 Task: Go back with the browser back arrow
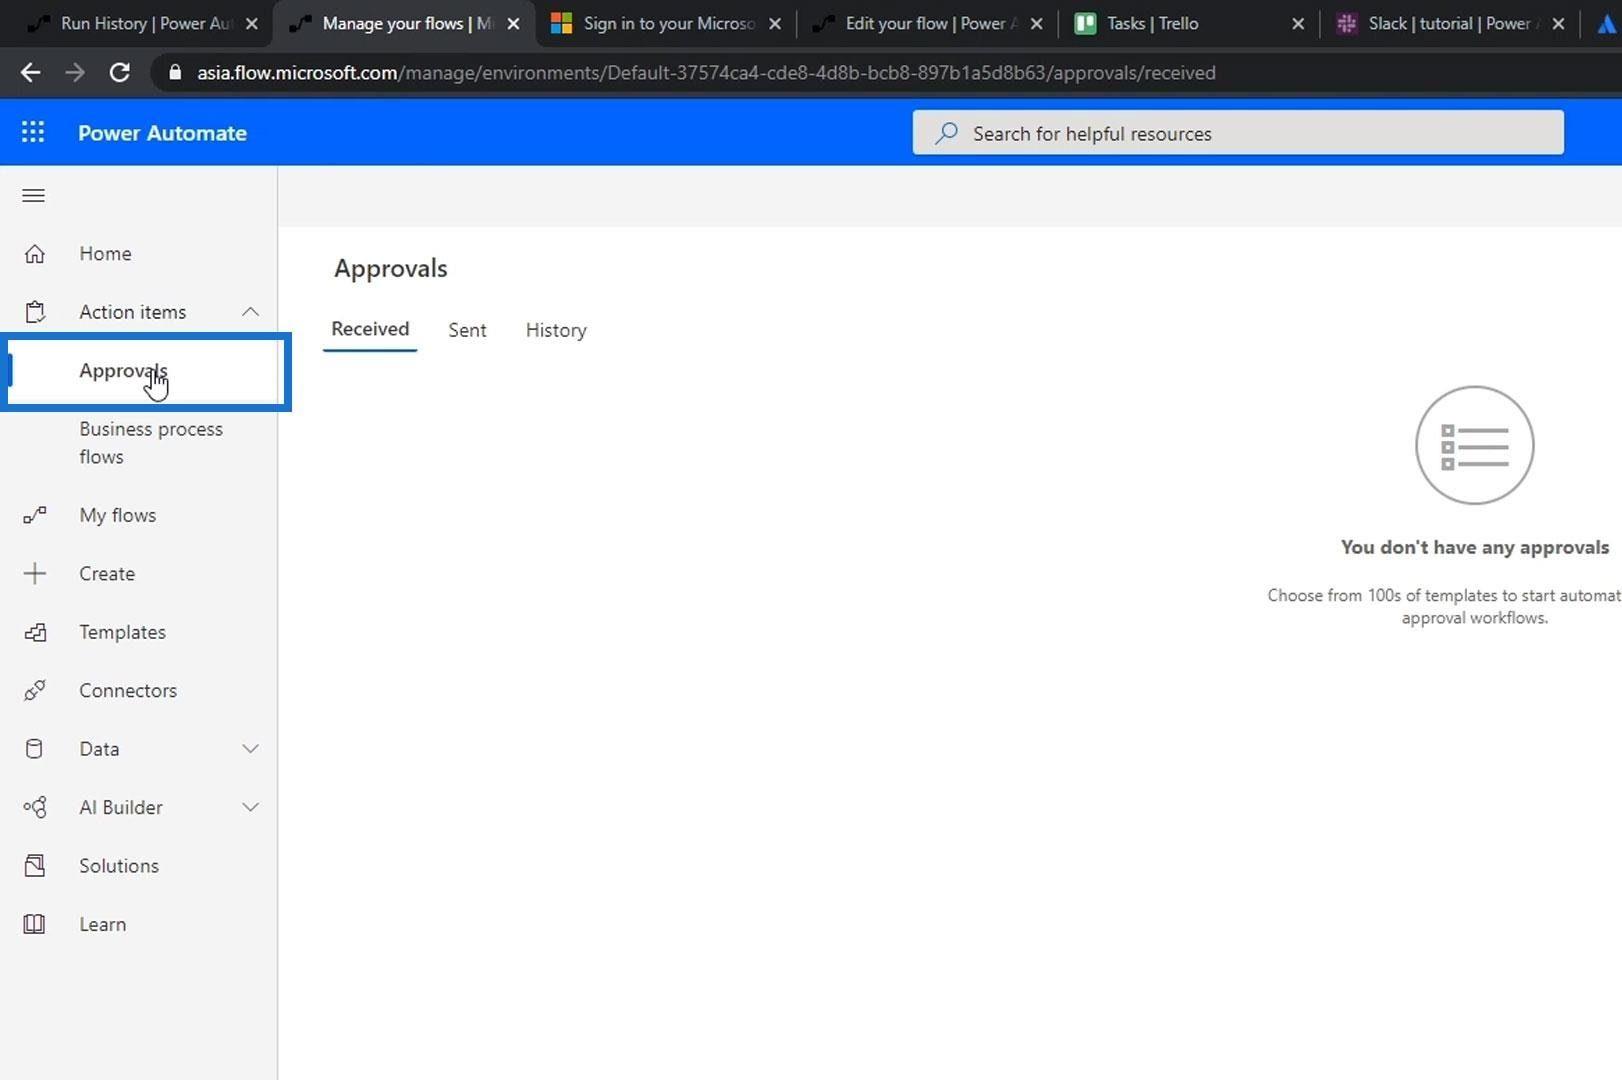coord(31,72)
